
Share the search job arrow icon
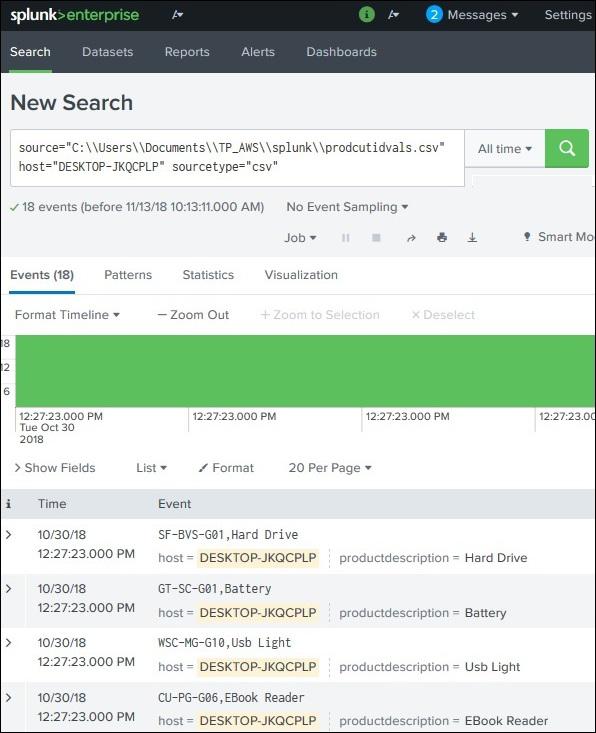pyautogui.click(x=411, y=238)
